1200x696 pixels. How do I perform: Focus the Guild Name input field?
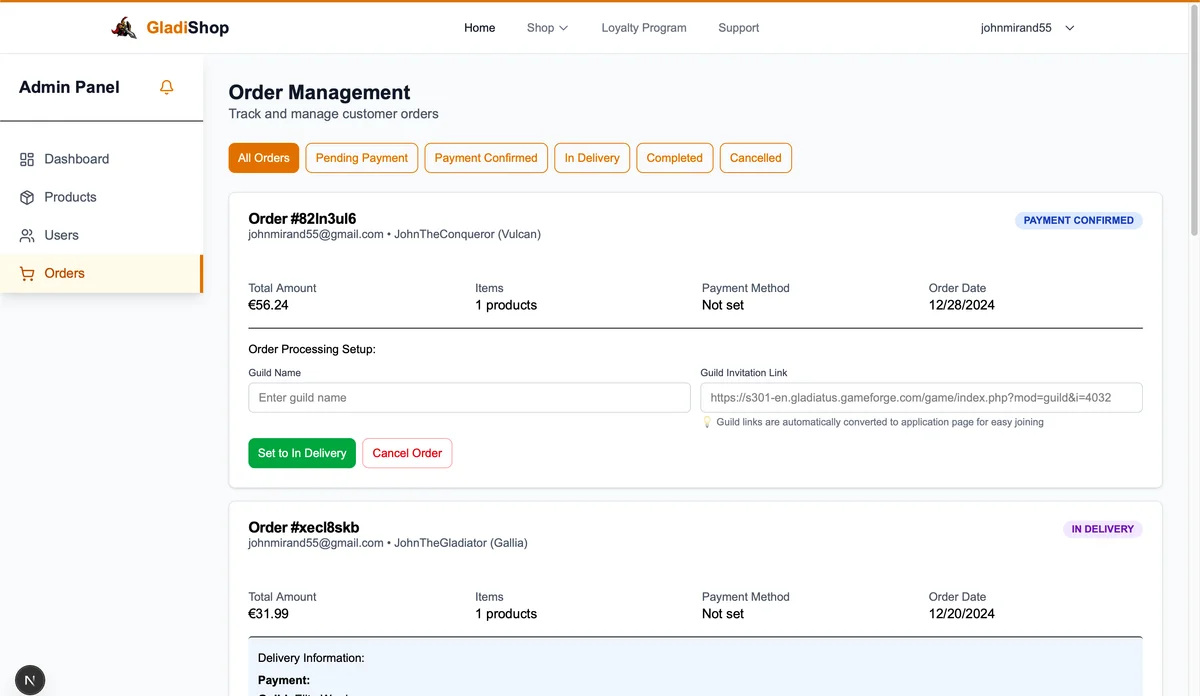click(x=469, y=397)
